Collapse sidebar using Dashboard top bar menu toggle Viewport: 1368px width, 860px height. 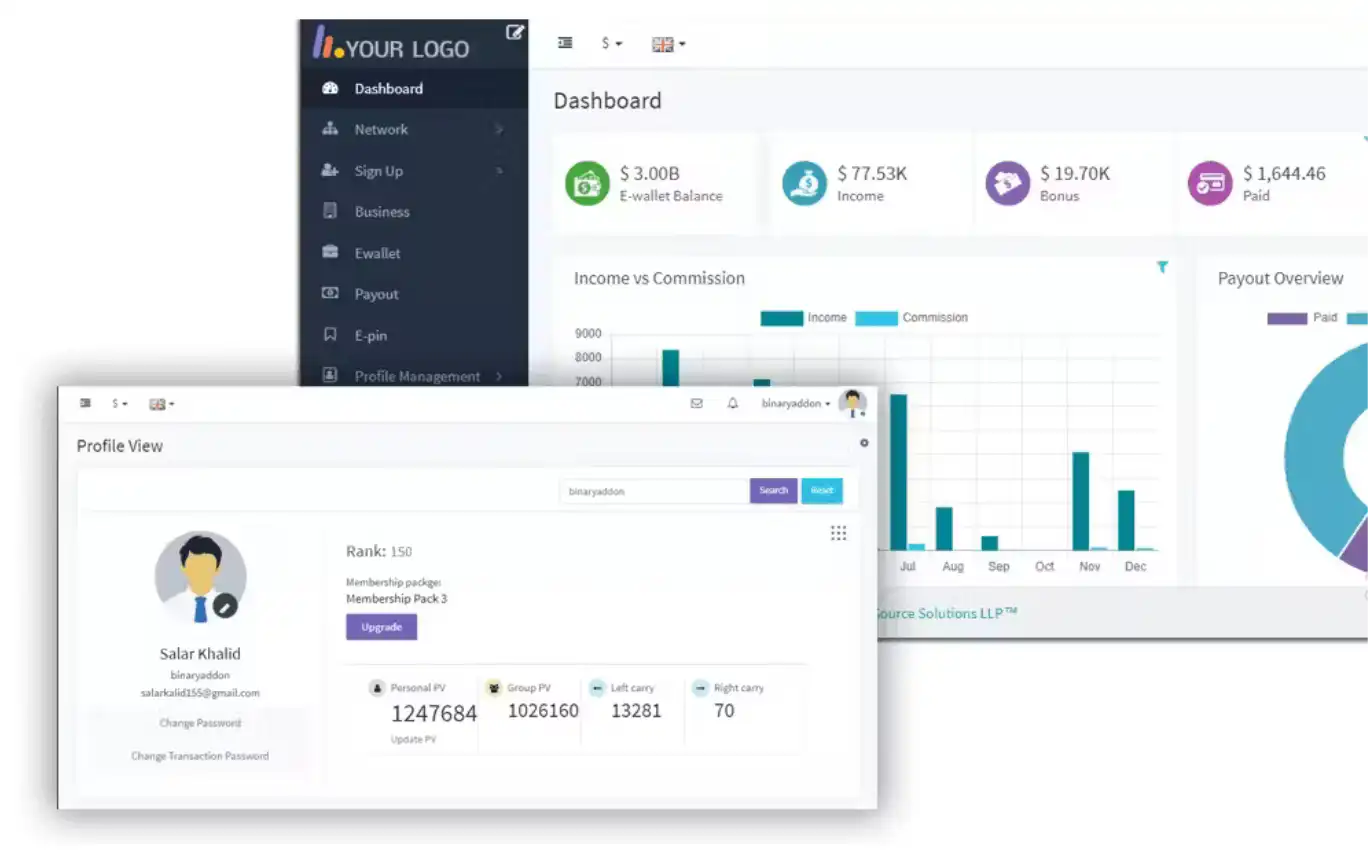tap(565, 43)
